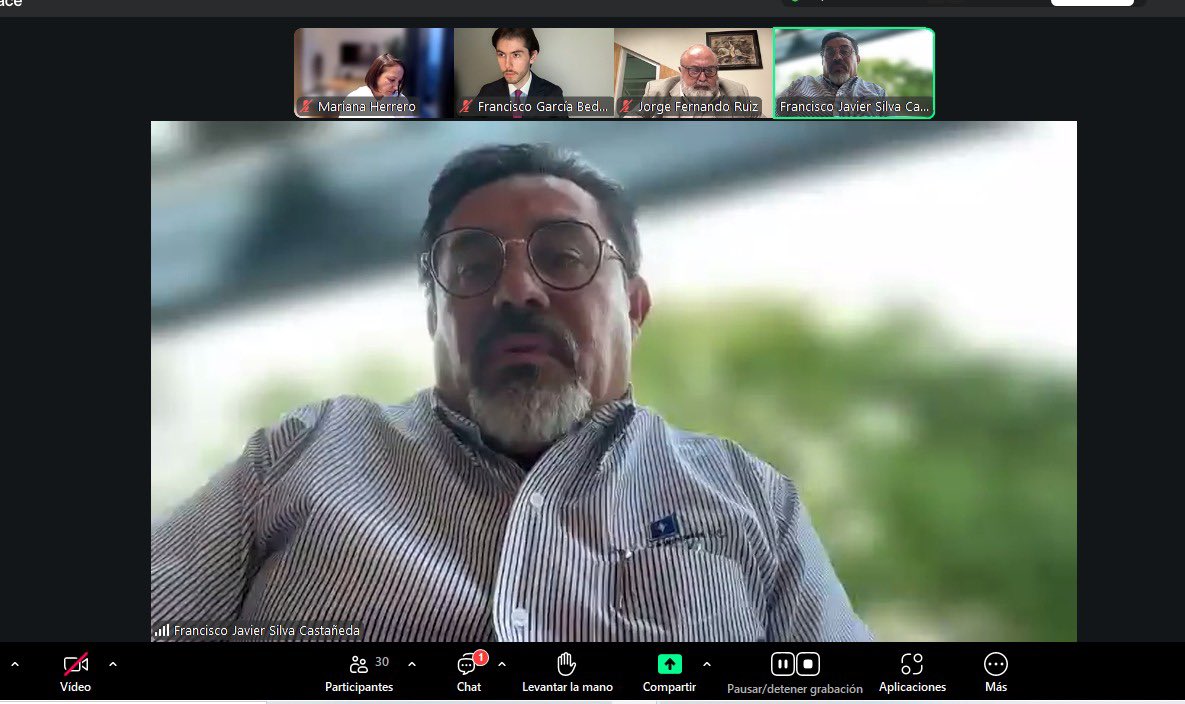1185x704 pixels.
Task: Click muted mic icon on Francisco García
Action: (466, 107)
